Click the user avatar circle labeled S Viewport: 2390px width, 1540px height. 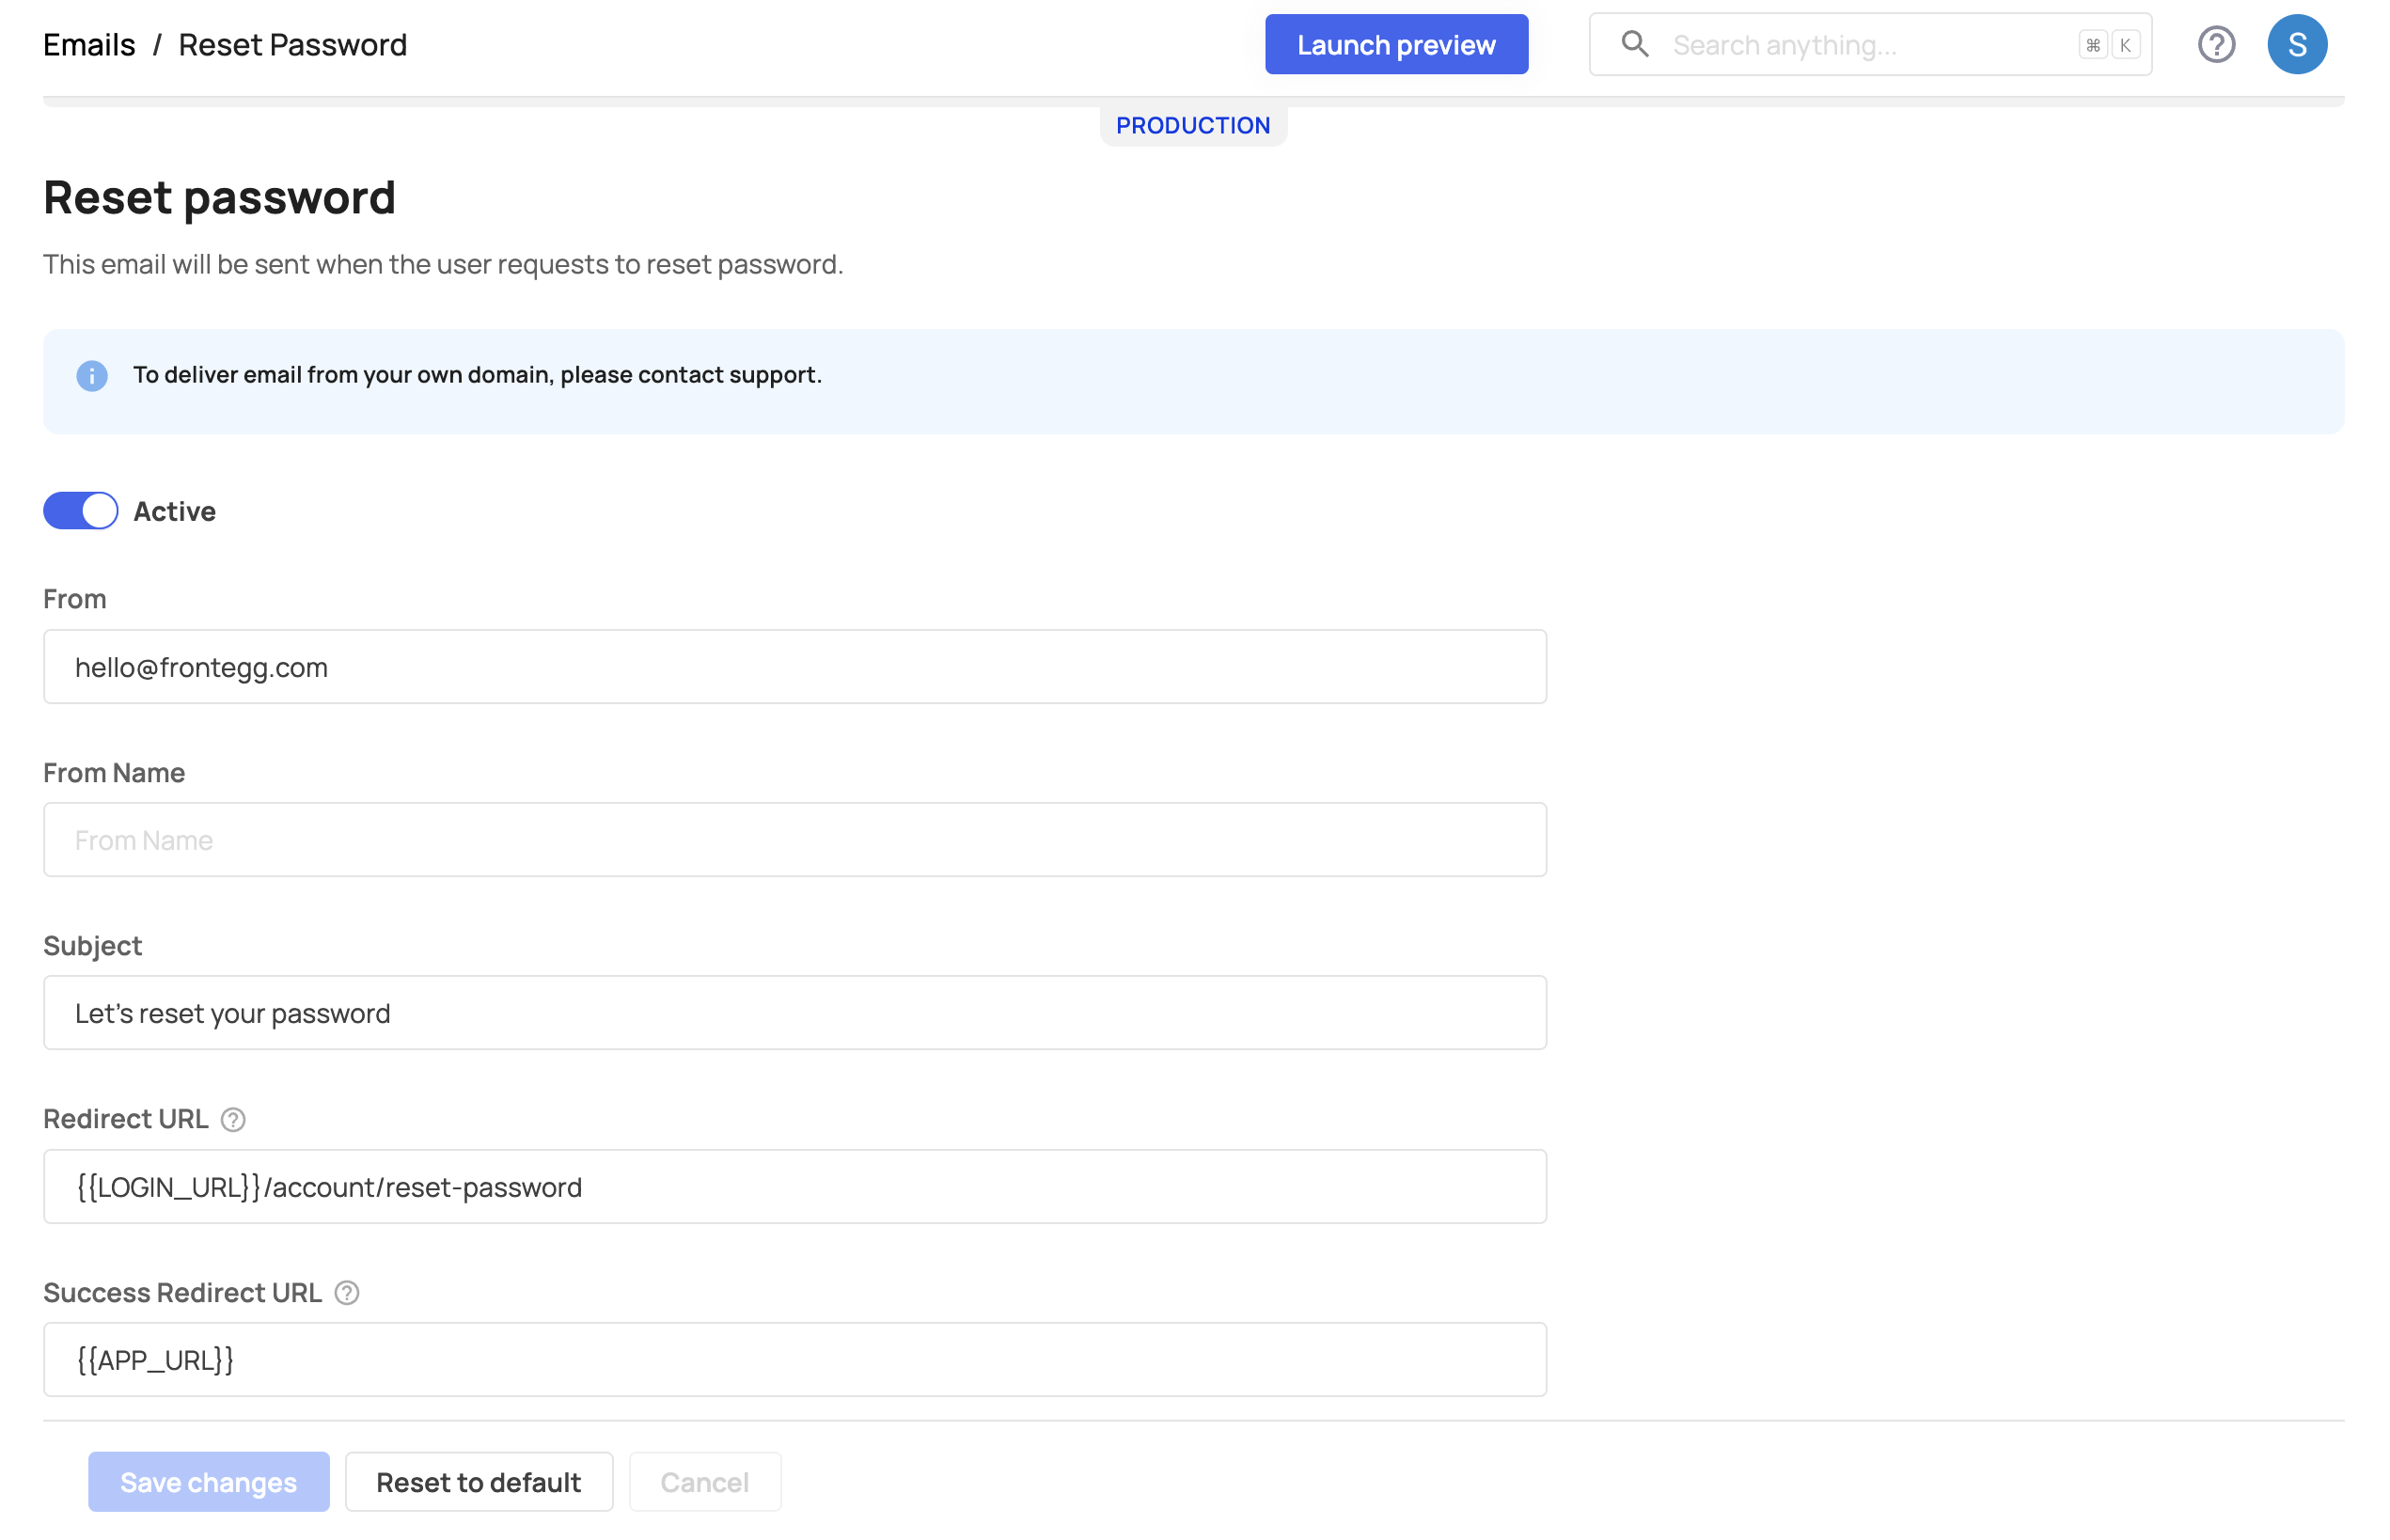tap(2297, 44)
